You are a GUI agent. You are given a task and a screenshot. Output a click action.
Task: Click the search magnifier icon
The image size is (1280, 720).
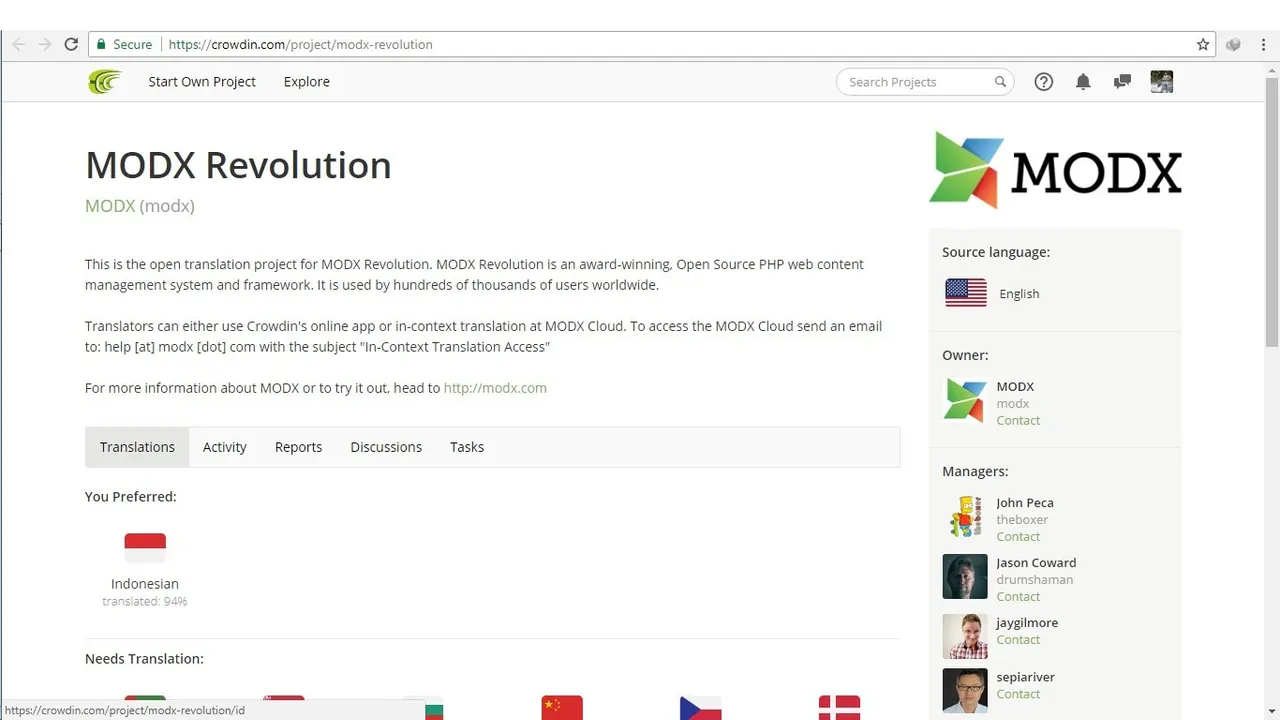coord(1000,82)
